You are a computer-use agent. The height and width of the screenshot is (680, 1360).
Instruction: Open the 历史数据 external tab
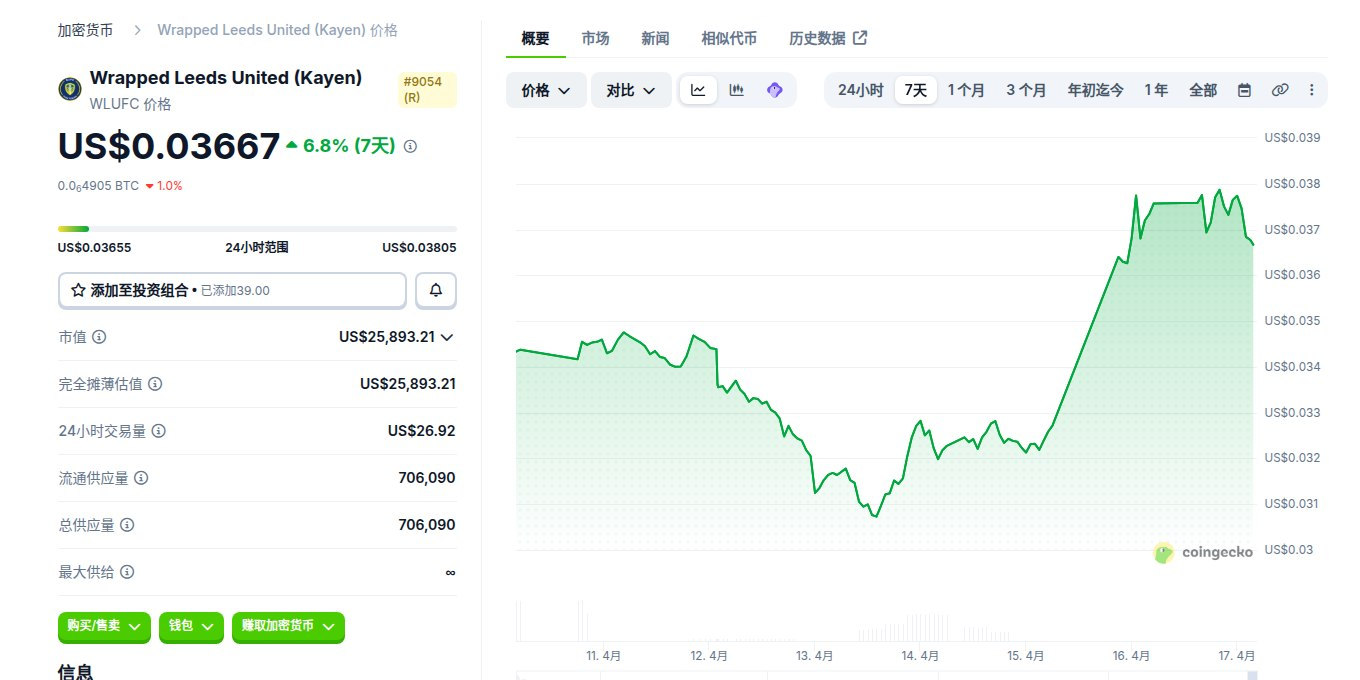click(x=828, y=38)
